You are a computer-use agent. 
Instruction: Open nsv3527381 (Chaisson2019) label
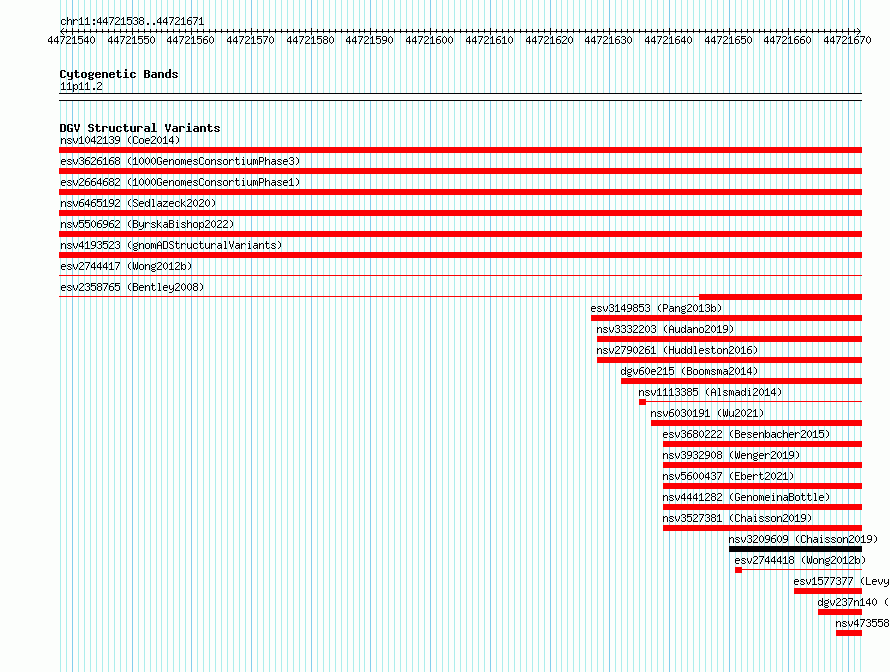click(x=737, y=518)
